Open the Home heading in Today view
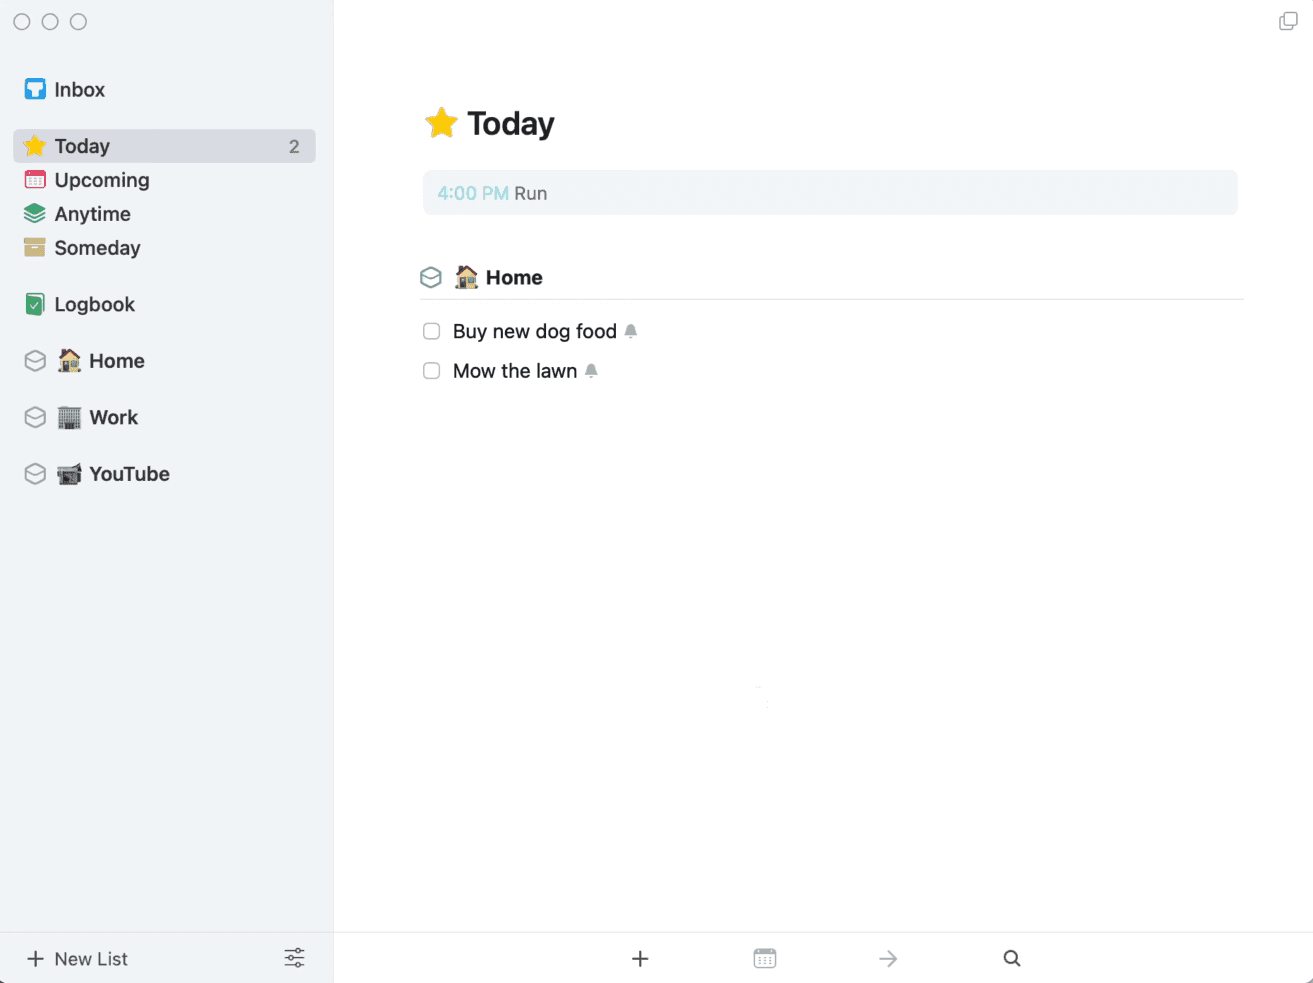Viewport: 1313px width, 983px height. coord(513,278)
